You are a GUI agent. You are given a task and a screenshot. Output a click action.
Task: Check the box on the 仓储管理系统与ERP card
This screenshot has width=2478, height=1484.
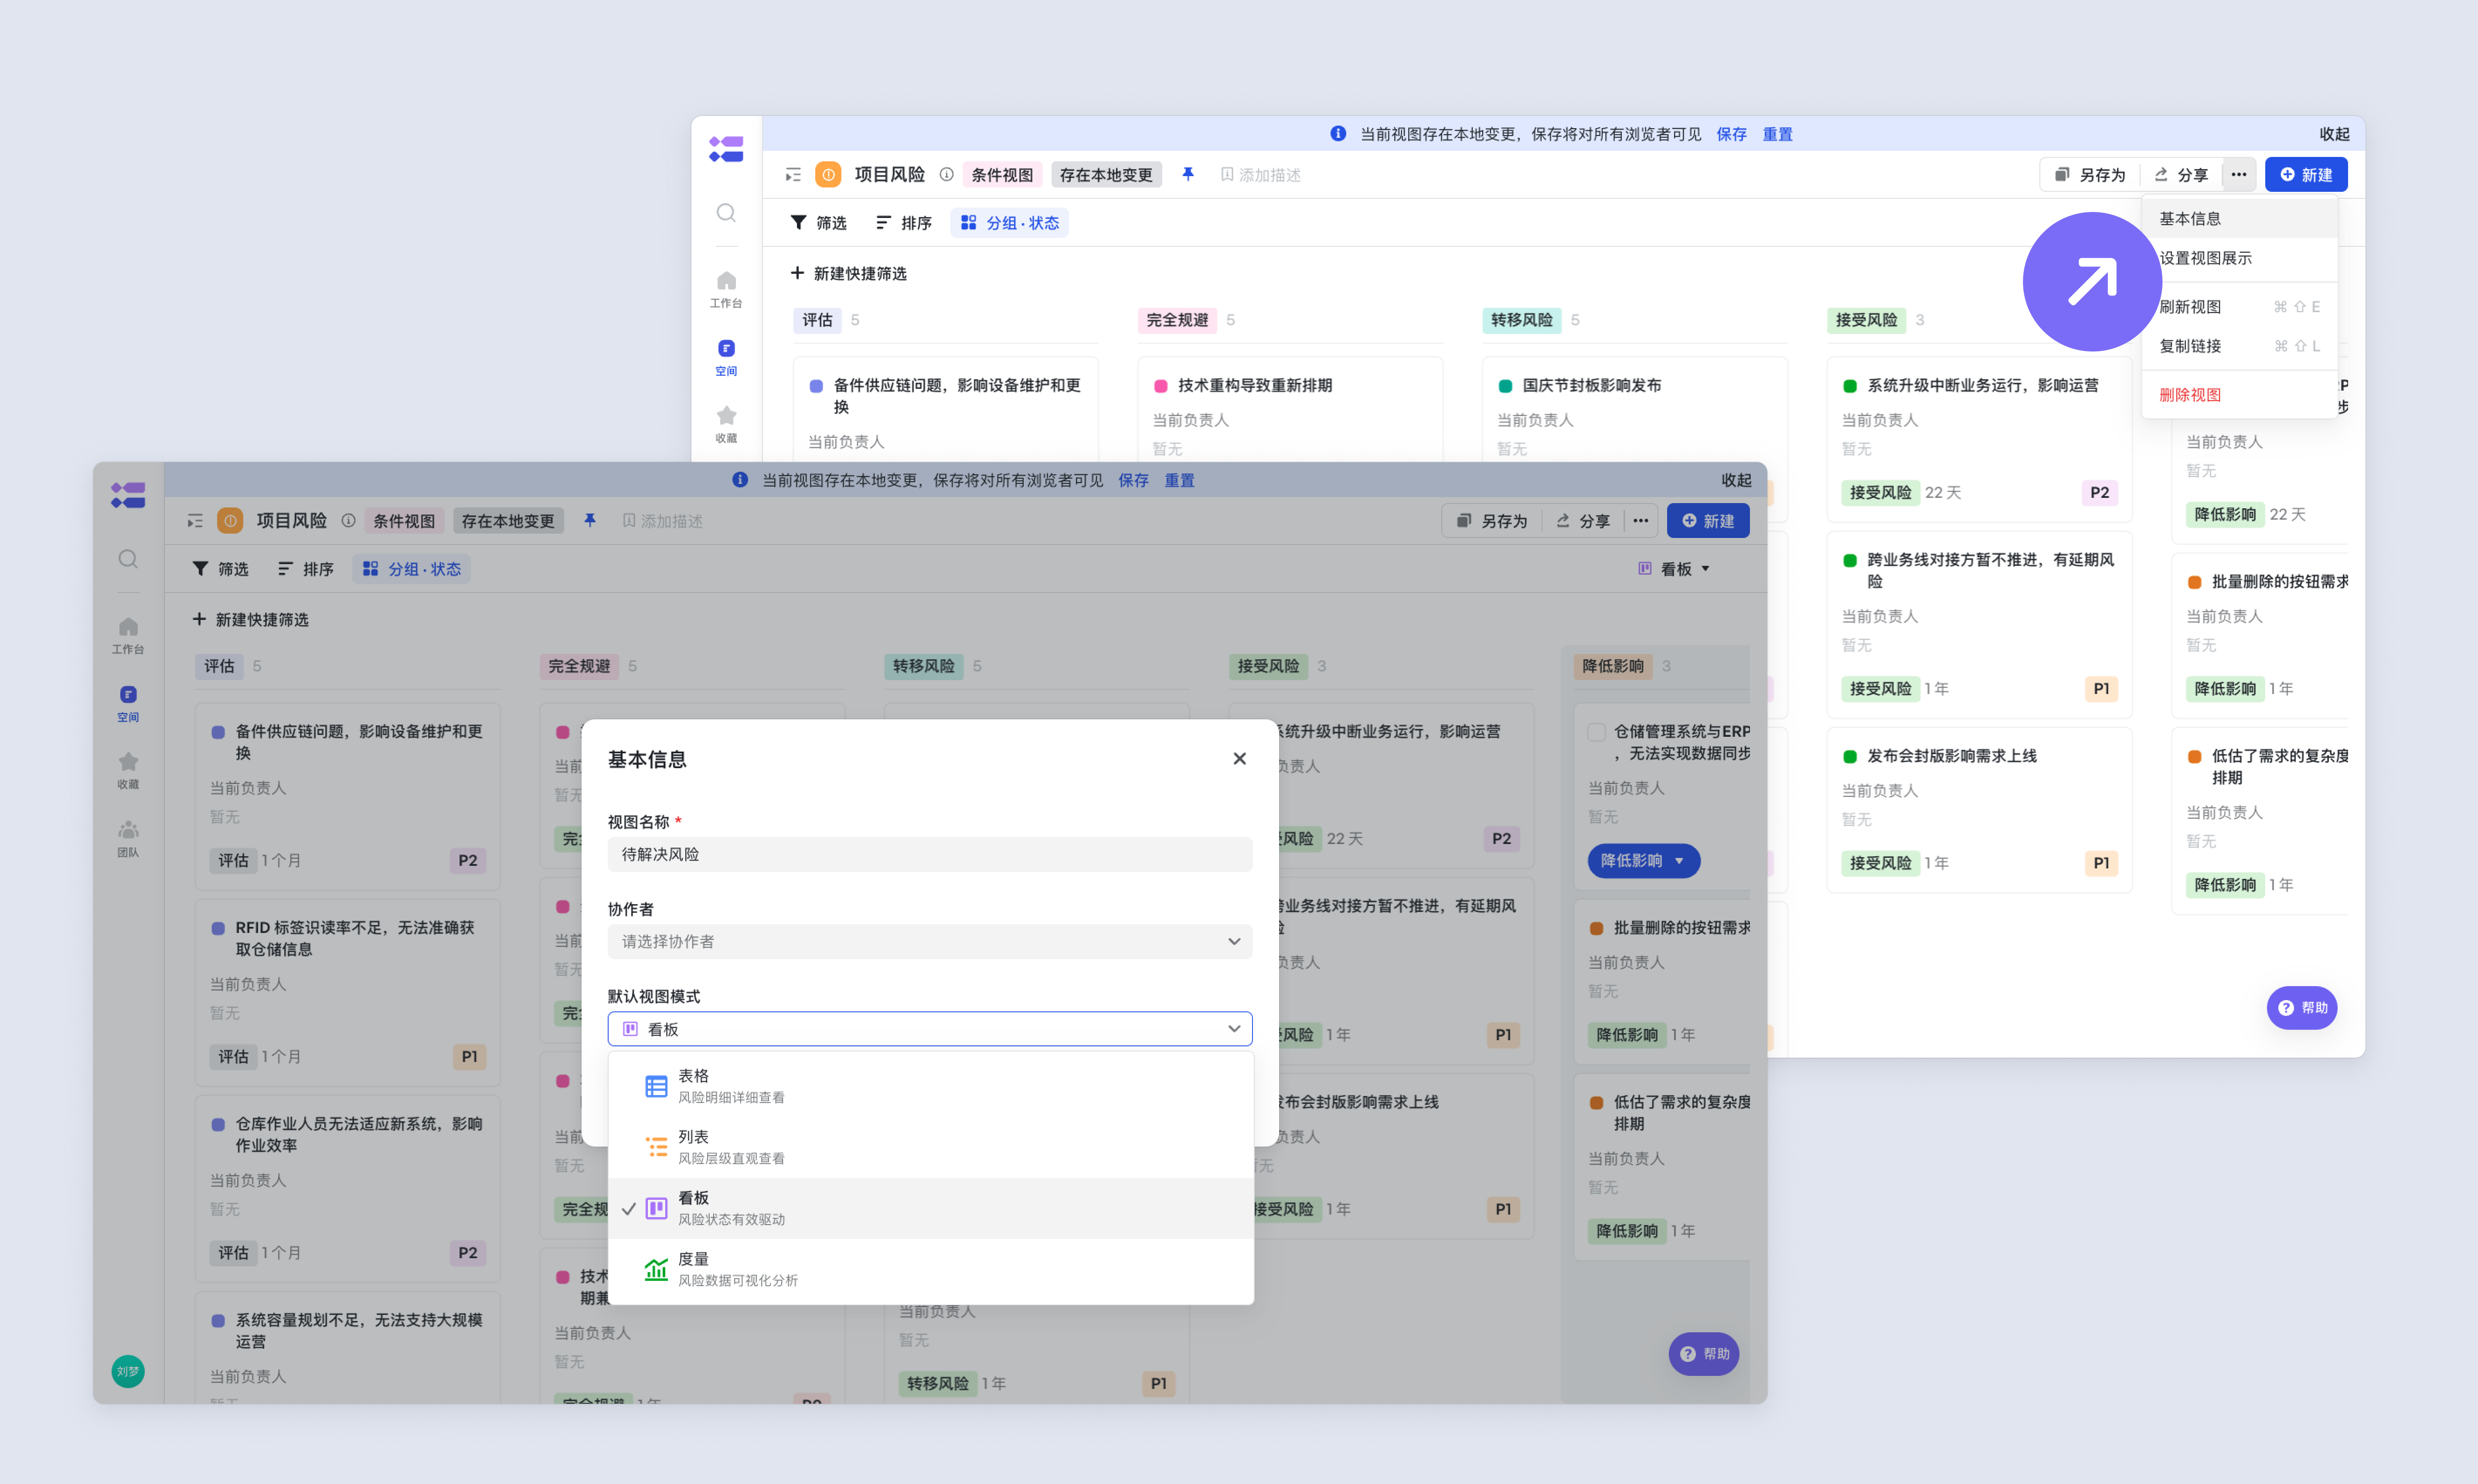tap(1596, 732)
